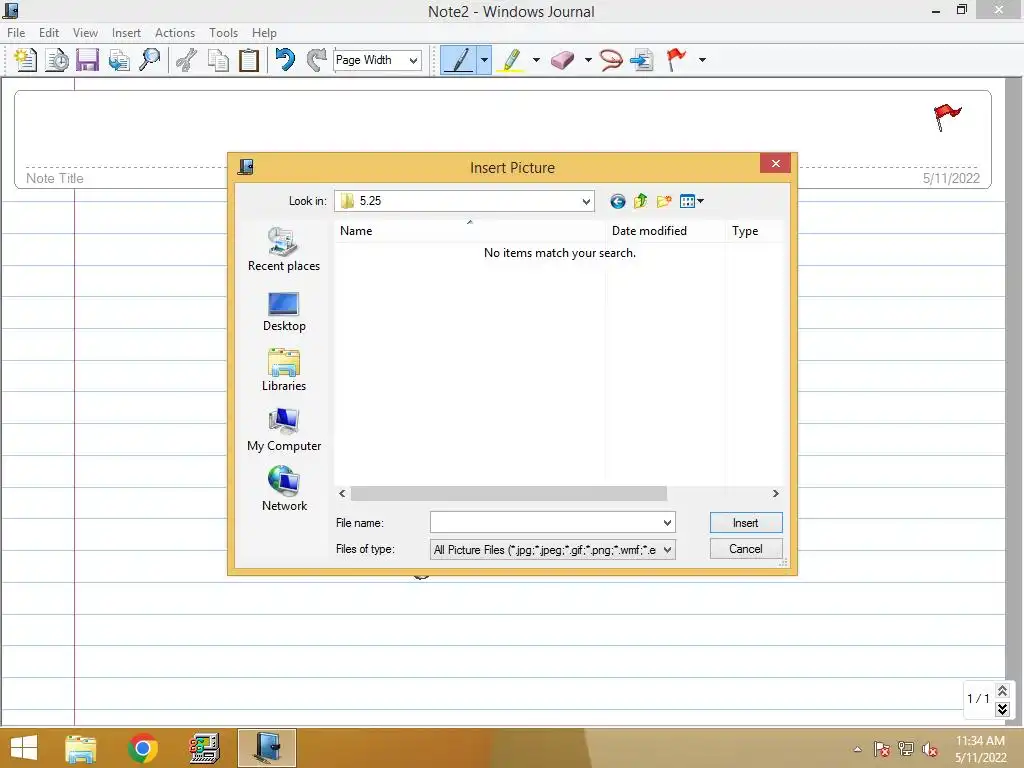This screenshot has height=768, width=1024.
Task: Open the Edit menu
Action: (48, 33)
